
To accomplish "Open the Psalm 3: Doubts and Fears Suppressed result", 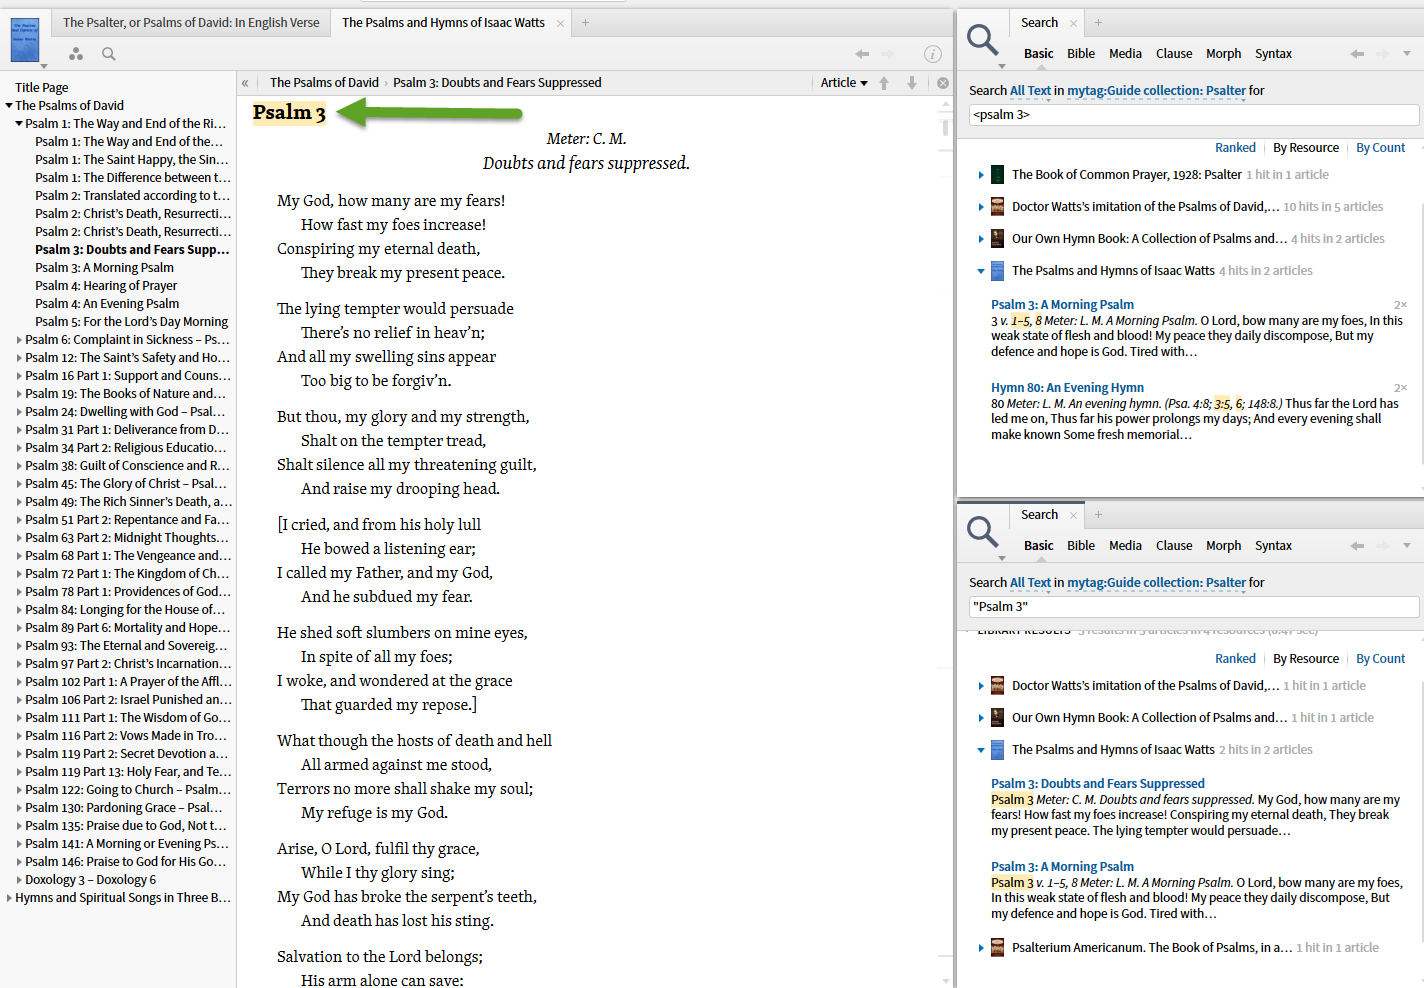I will coord(1097,784).
